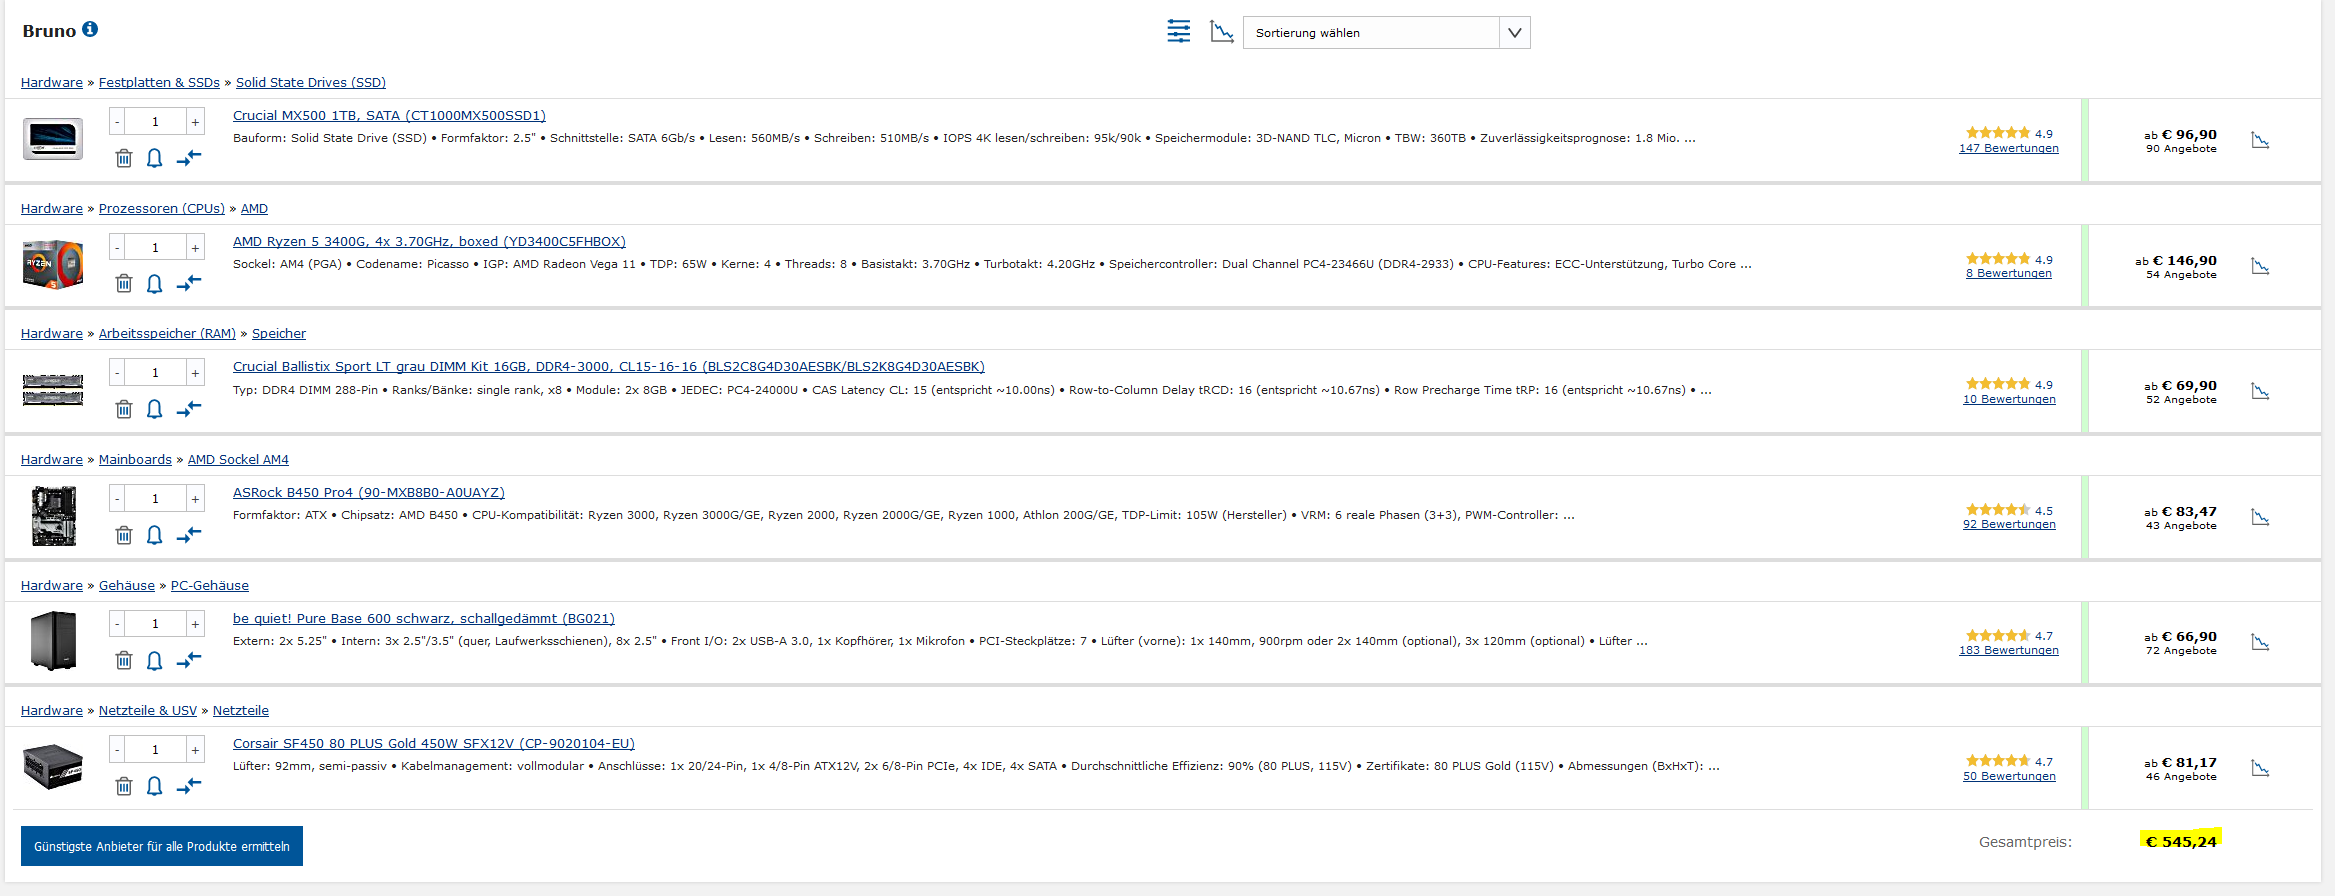Screen dimensions: 2335x896
Task: Click quantity field of AMD Ryzen 5 3400G
Action: tap(155, 247)
